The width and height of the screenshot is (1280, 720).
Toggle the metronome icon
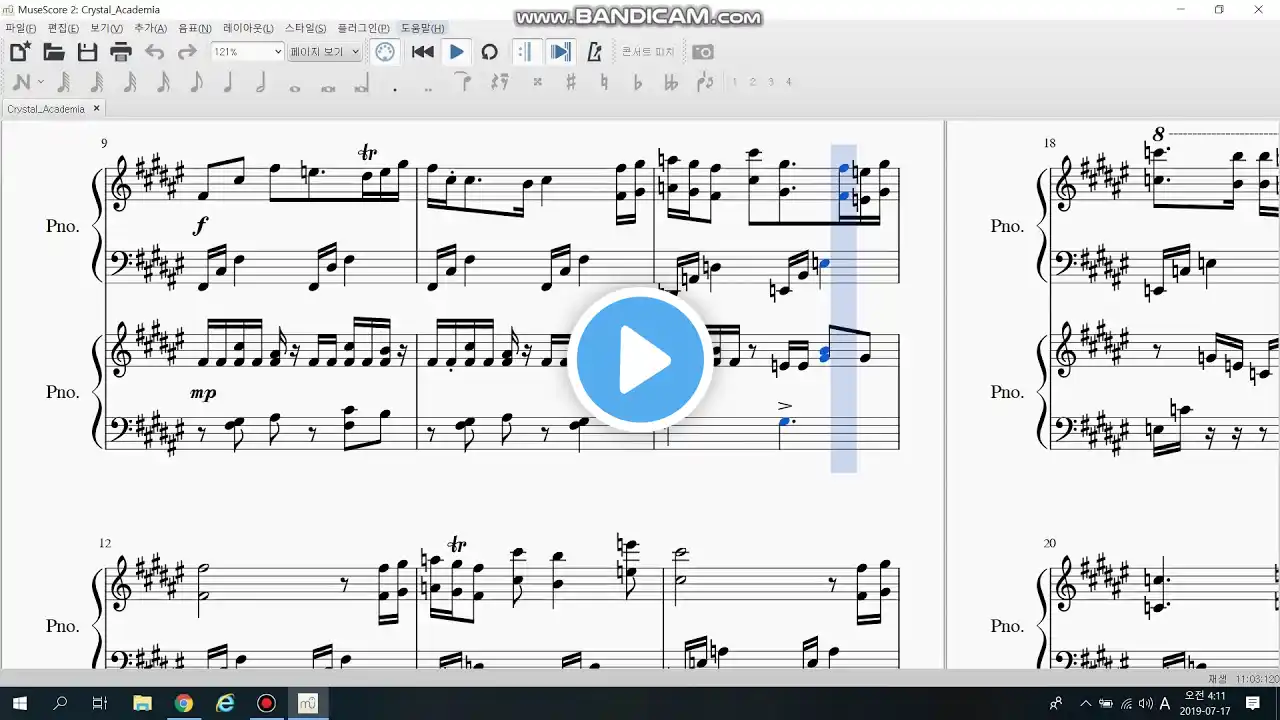pos(594,52)
